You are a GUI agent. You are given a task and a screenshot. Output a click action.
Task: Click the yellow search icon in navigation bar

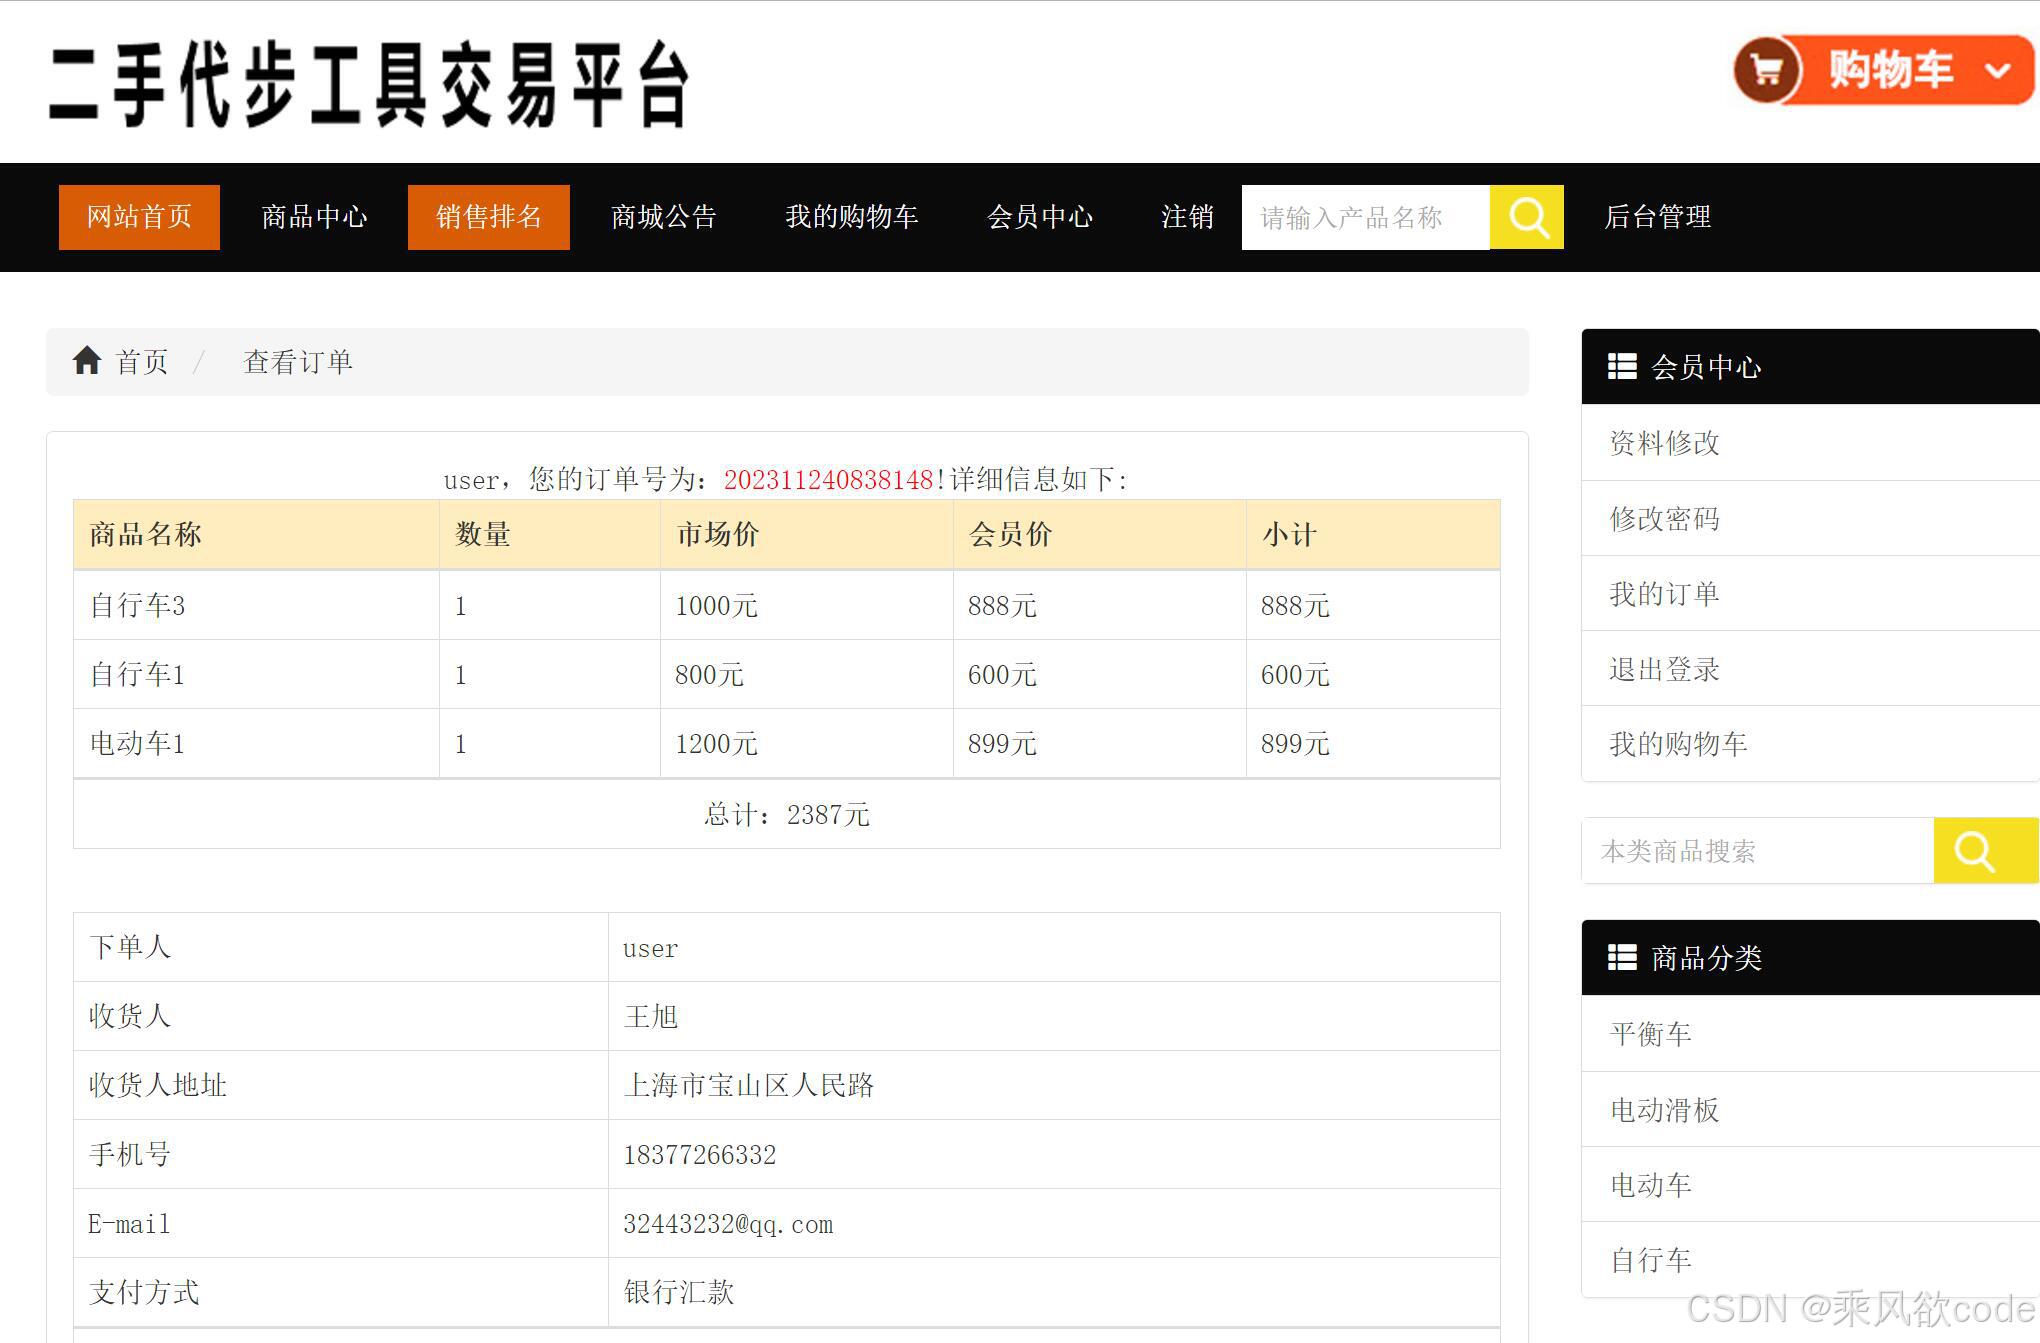[1527, 217]
